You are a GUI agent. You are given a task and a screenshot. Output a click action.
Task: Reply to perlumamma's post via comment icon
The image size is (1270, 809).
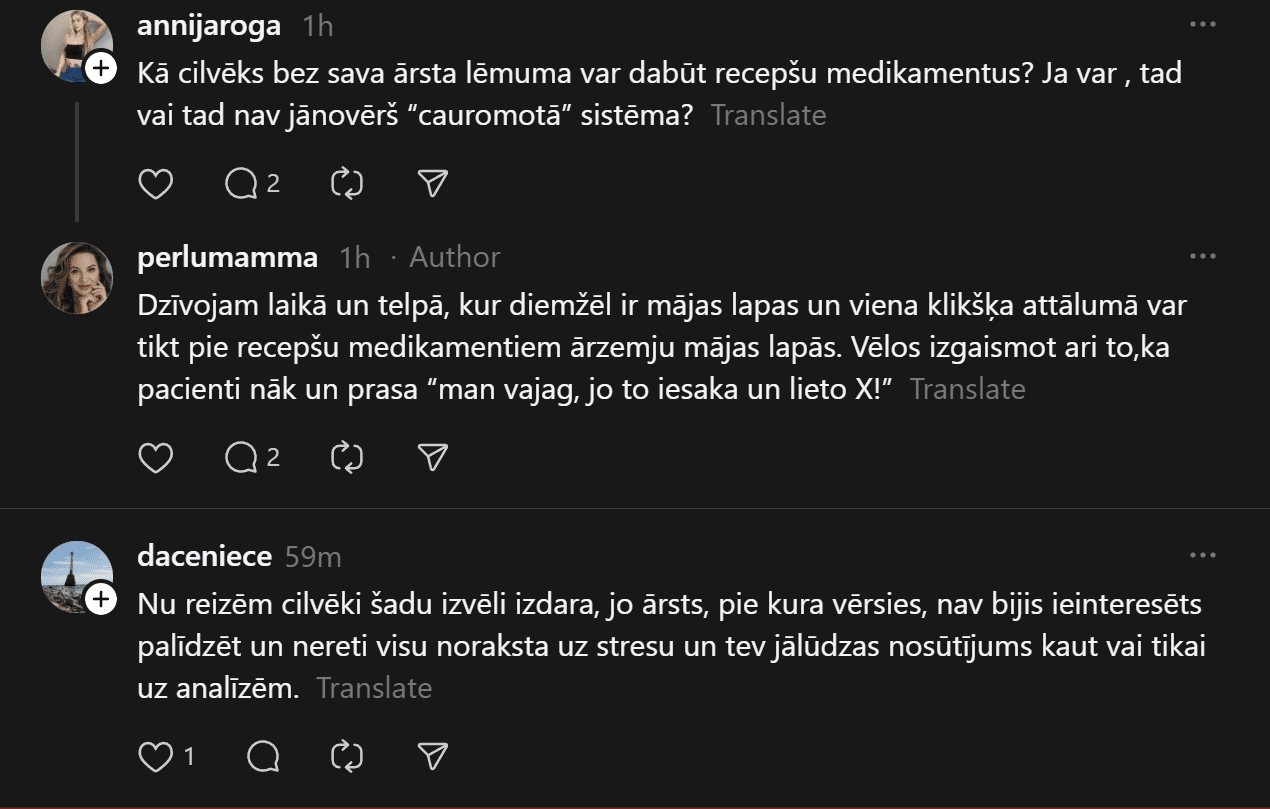pos(242,458)
